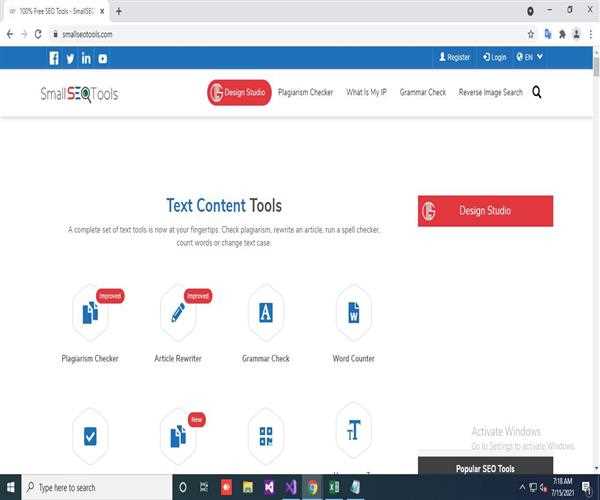Close the SmallSEOTools browser tab
This screenshot has height=500, width=600.
tap(102, 11)
